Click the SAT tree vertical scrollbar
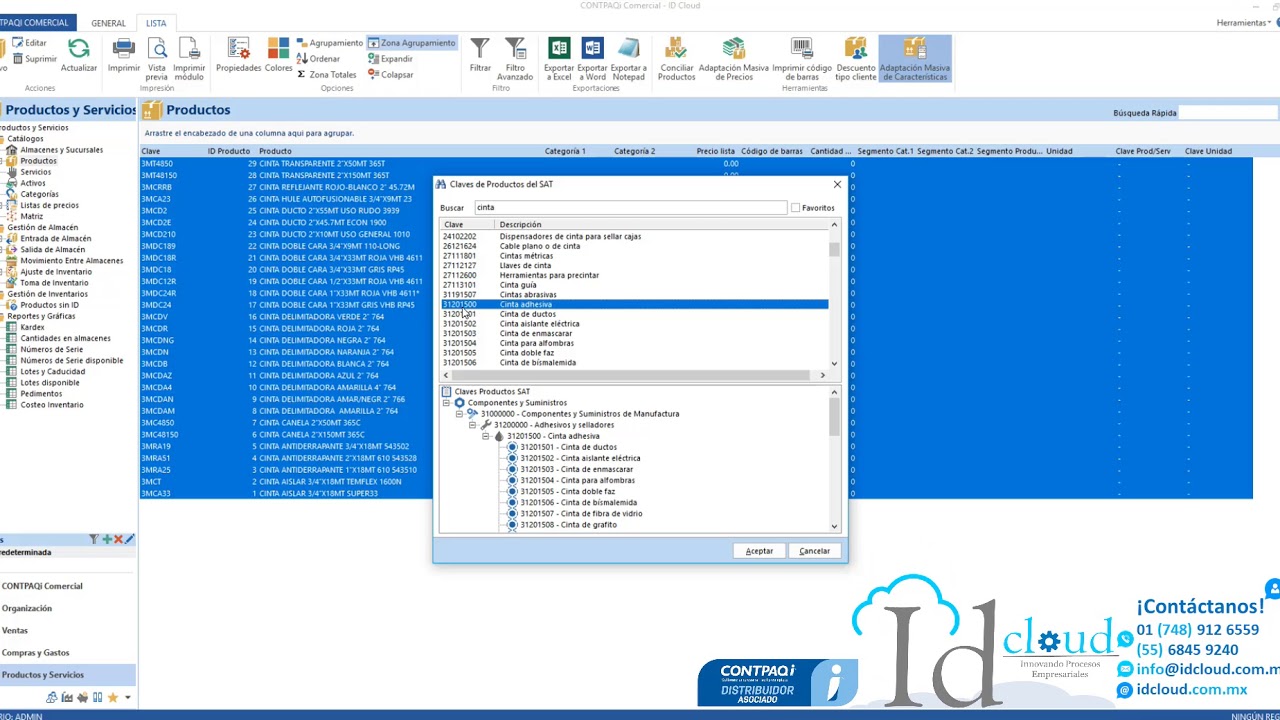Viewport: 1280px width, 720px height. coord(834,459)
